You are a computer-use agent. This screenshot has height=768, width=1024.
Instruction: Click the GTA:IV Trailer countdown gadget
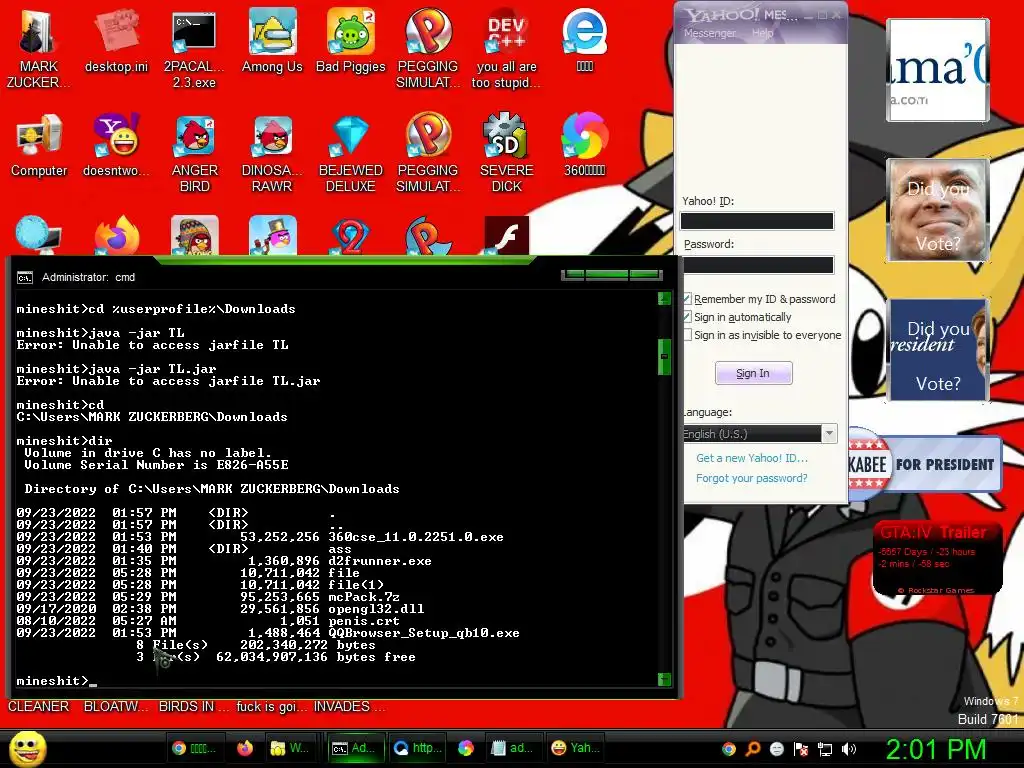coord(937,558)
